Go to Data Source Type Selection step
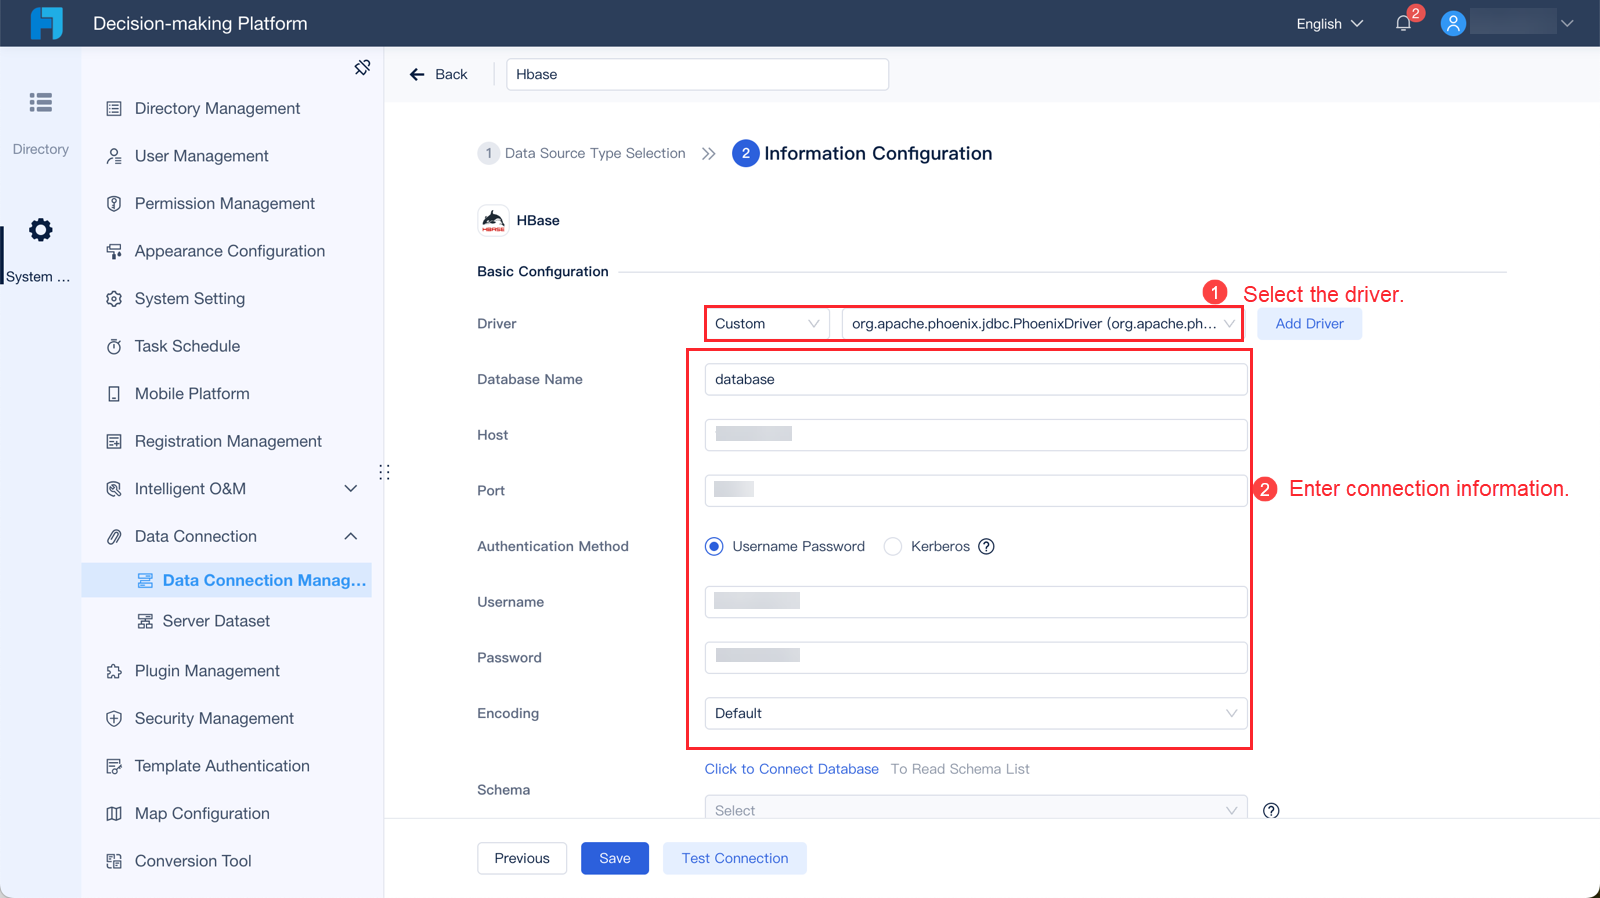 (583, 153)
